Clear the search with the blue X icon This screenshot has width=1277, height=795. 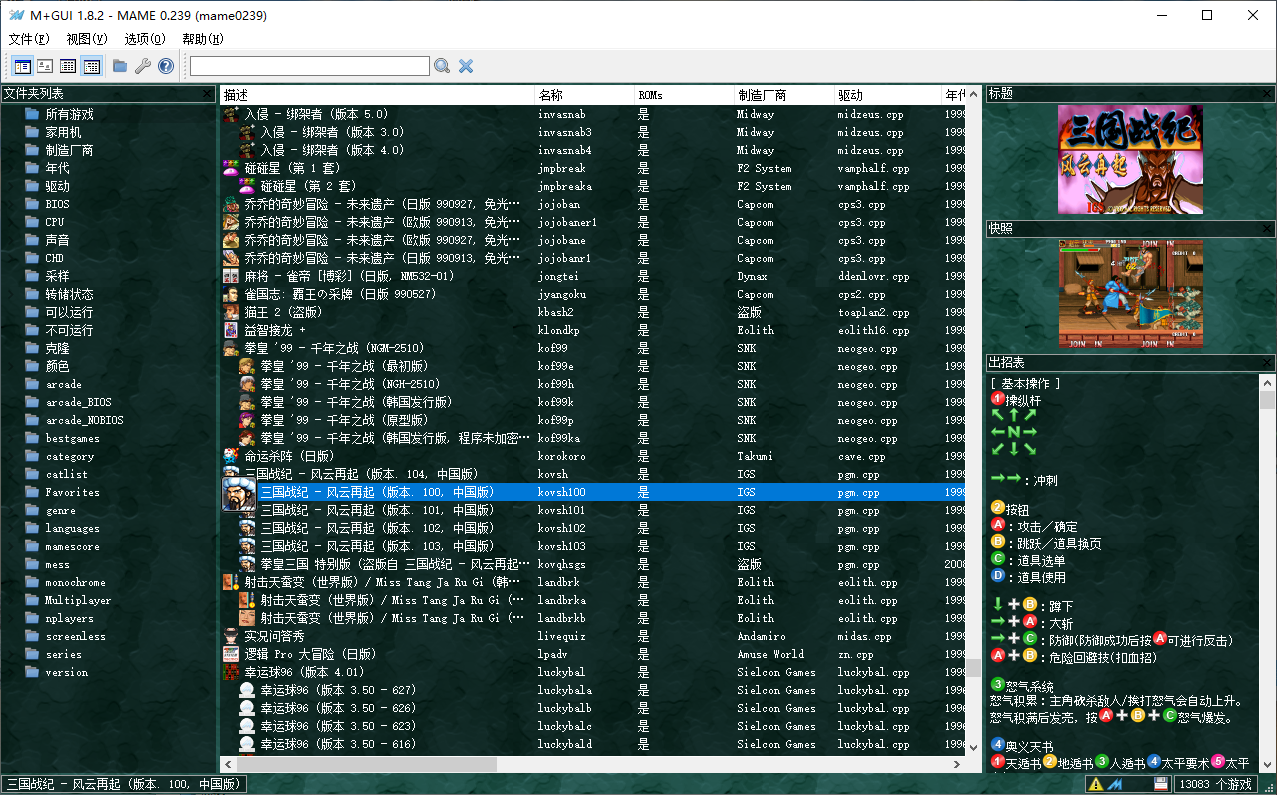(x=466, y=66)
